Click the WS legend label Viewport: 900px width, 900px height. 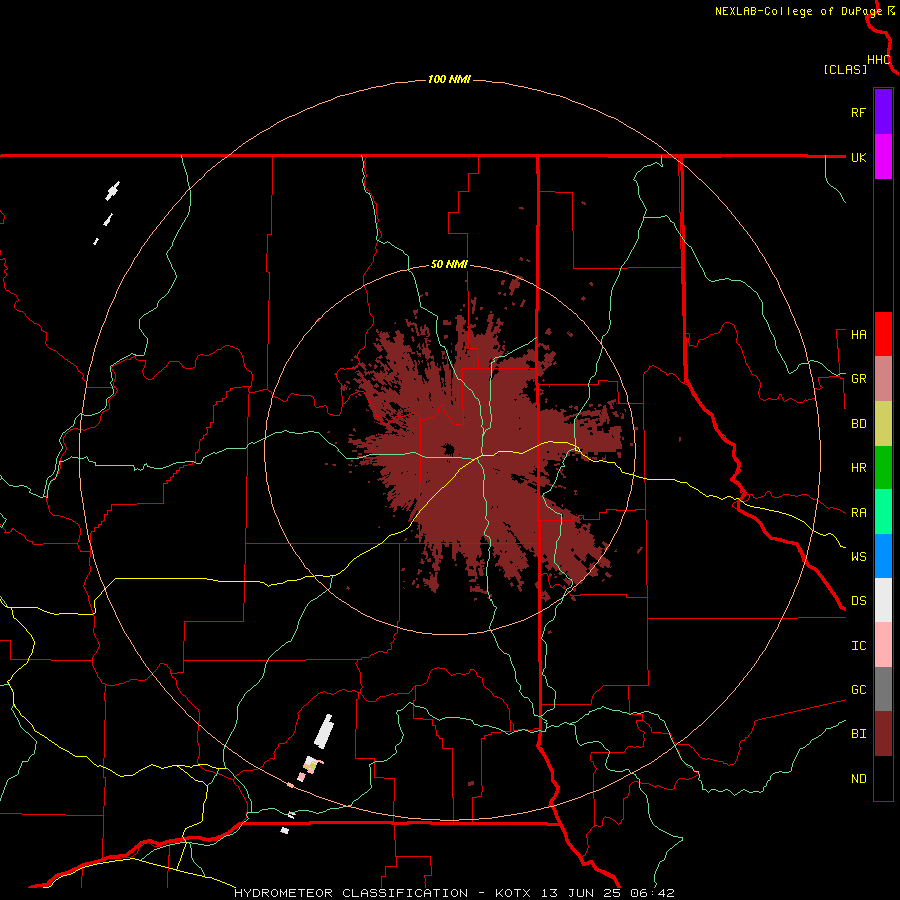coord(858,557)
